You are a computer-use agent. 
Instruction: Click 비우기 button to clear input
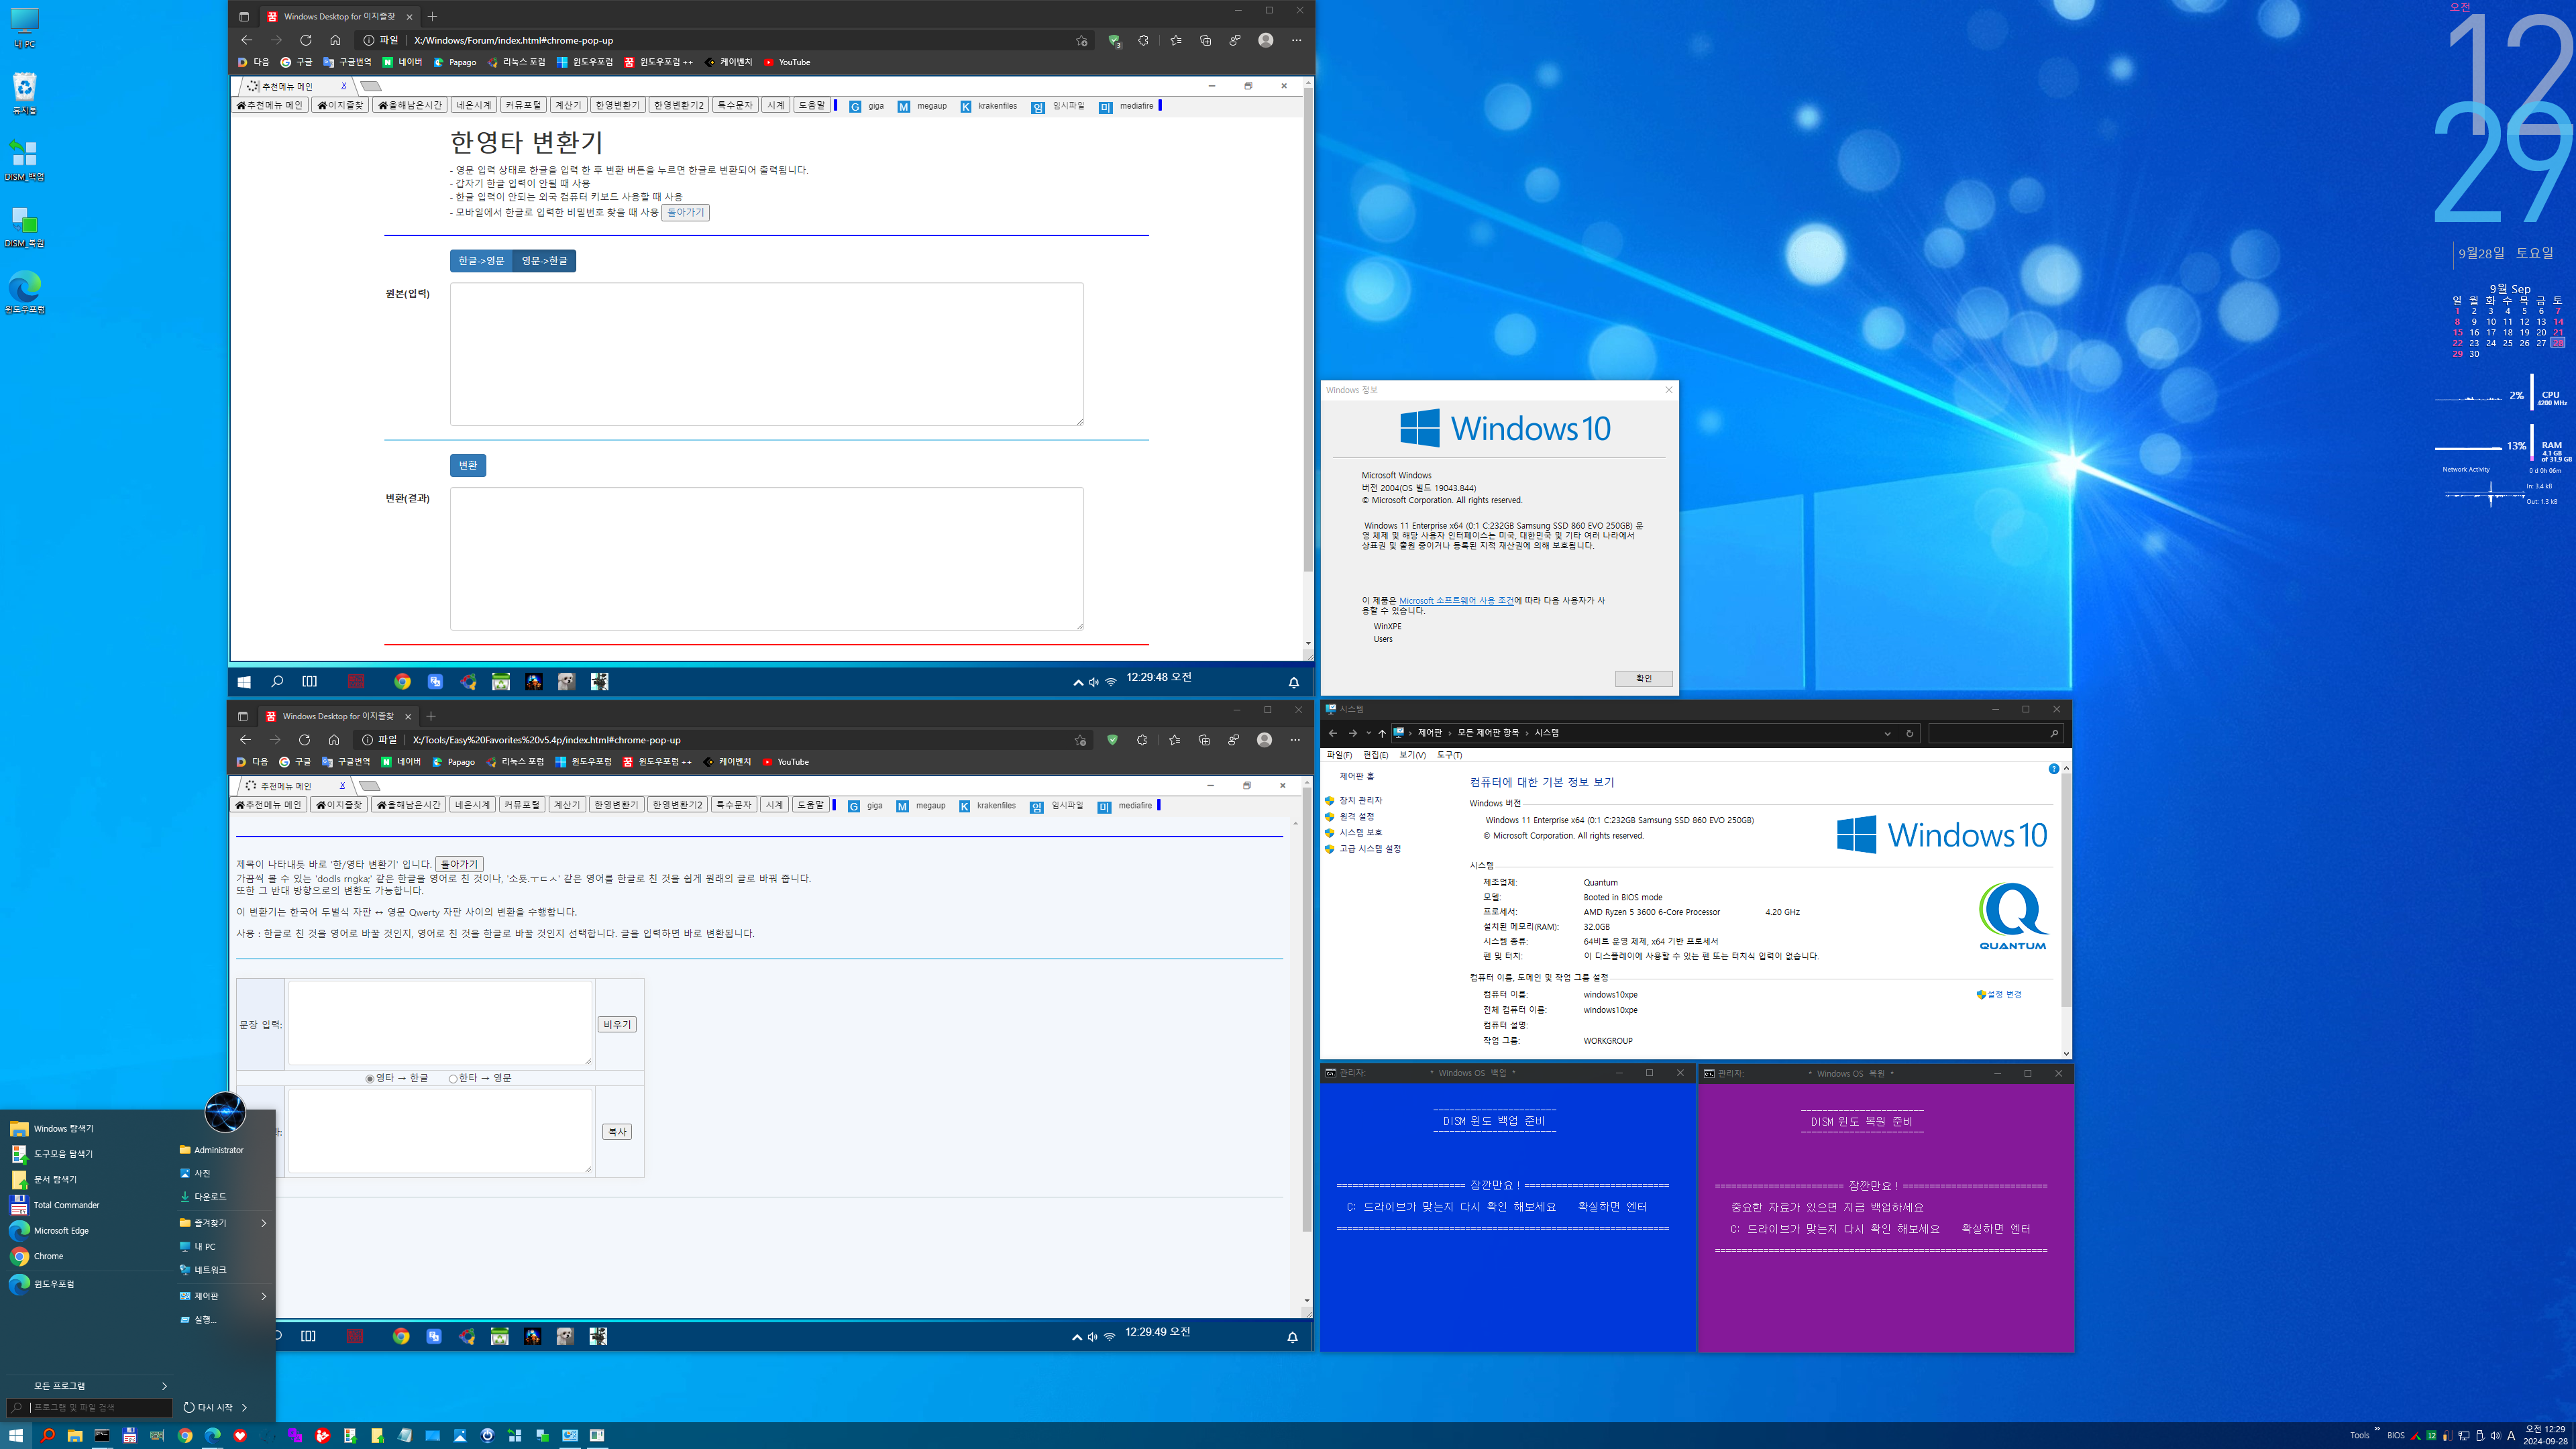pos(617,1025)
